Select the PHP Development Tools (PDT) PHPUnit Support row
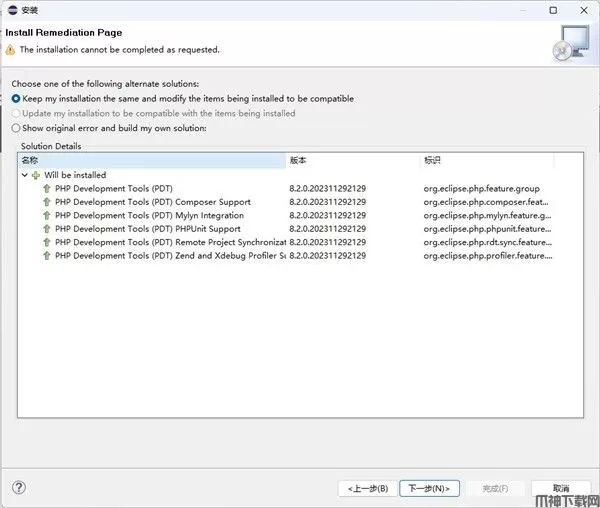Image resolution: width=600 pixels, height=508 pixels. coord(148,229)
